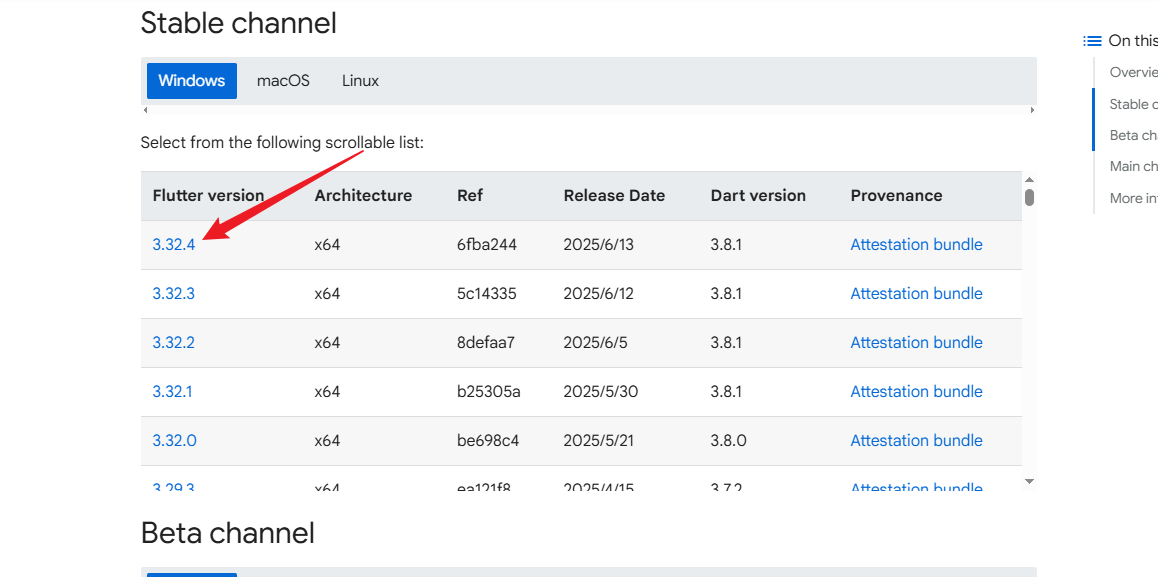Click the right scroll arrow under the OS tabs

(1032, 110)
